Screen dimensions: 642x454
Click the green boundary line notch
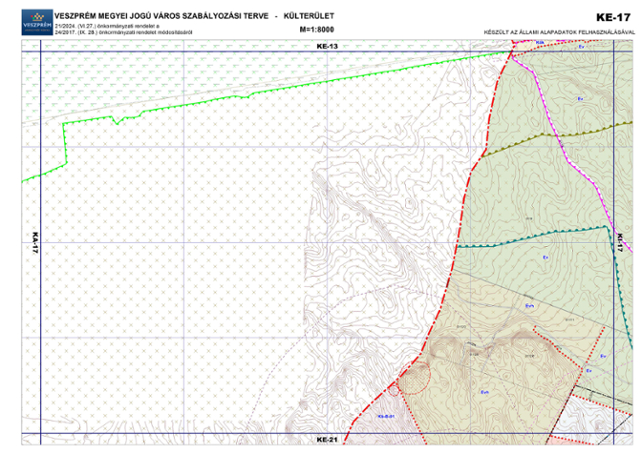click(x=119, y=122)
